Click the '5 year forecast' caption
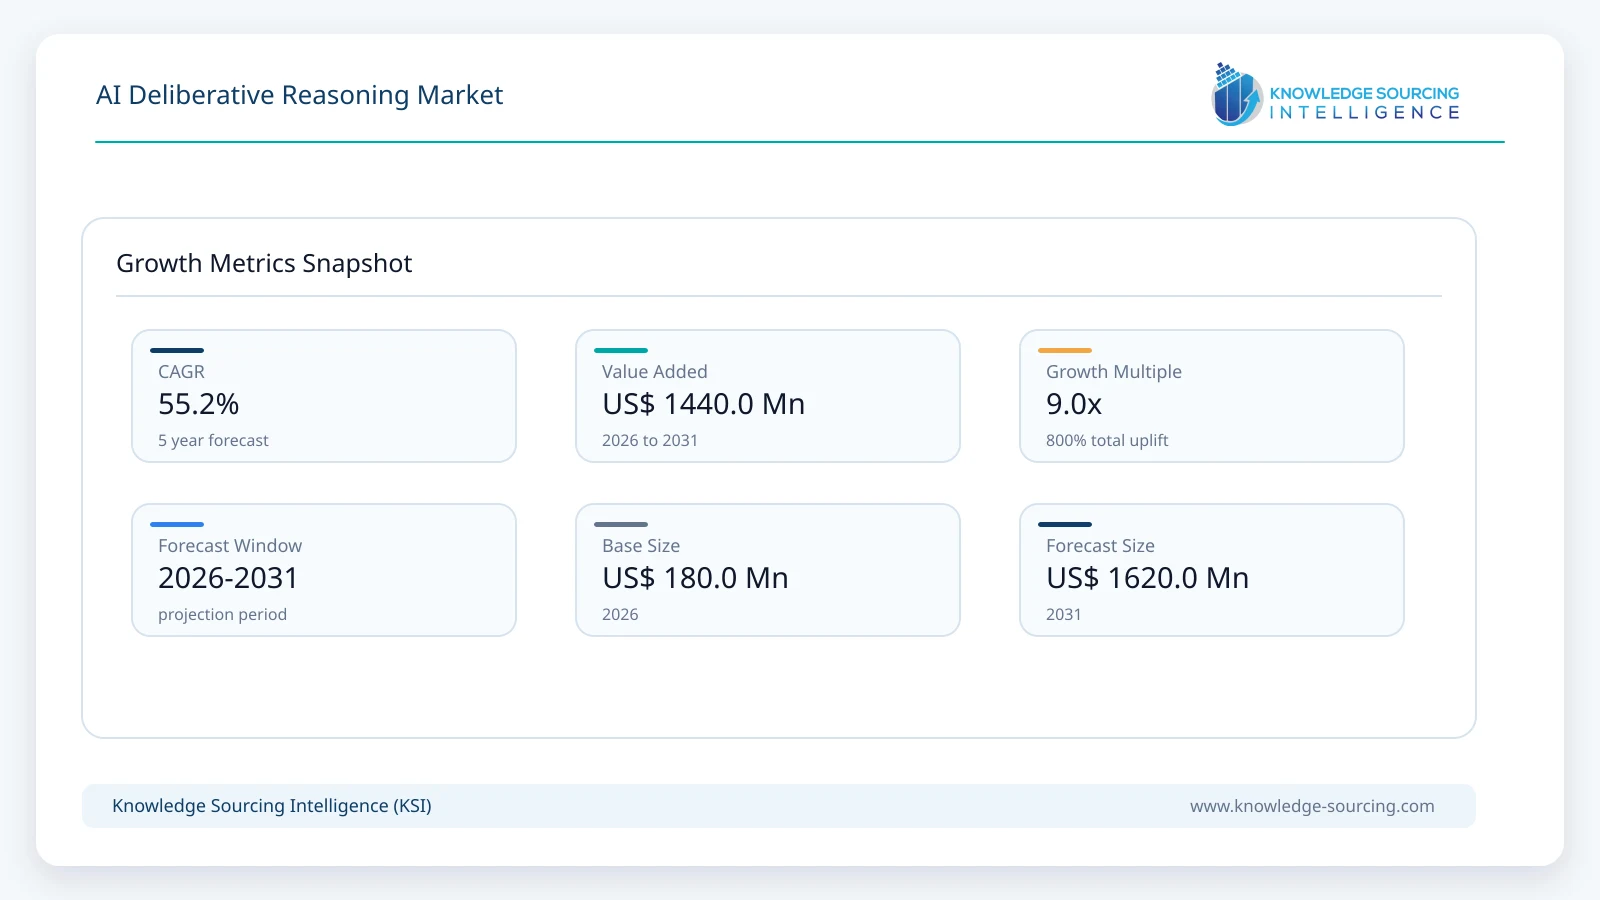Image resolution: width=1600 pixels, height=900 pixels. [x=213, y=441]
